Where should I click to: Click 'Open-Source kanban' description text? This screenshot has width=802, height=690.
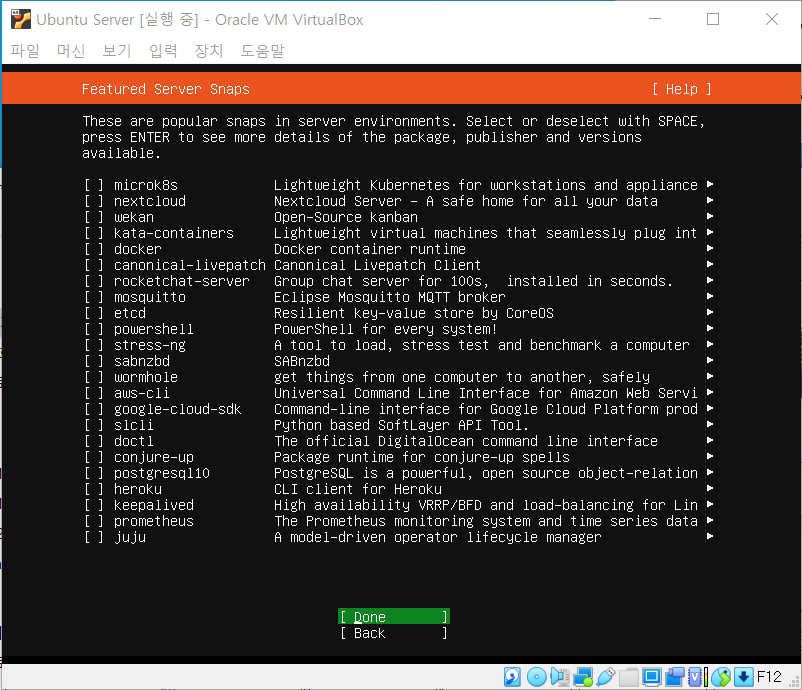point(346,217)
